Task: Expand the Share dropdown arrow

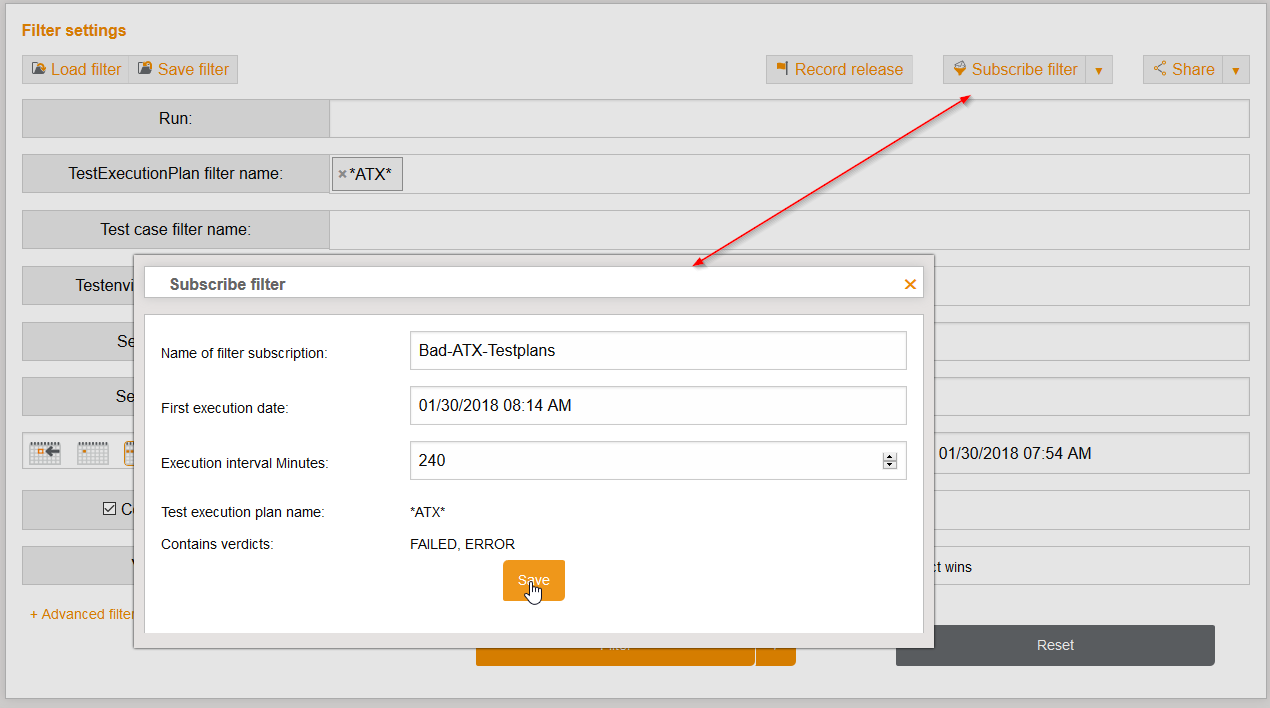Action: [1236, 70]
